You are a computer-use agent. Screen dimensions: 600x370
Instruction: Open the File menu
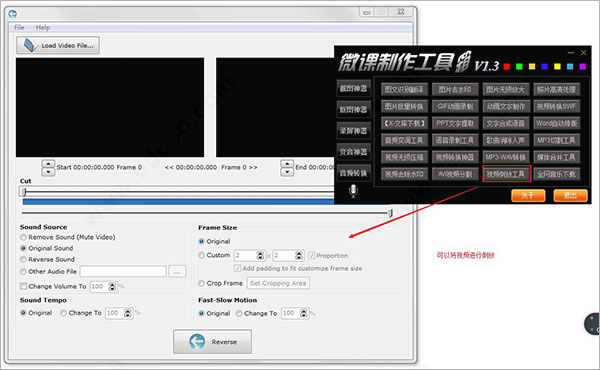tap(19, 28)
